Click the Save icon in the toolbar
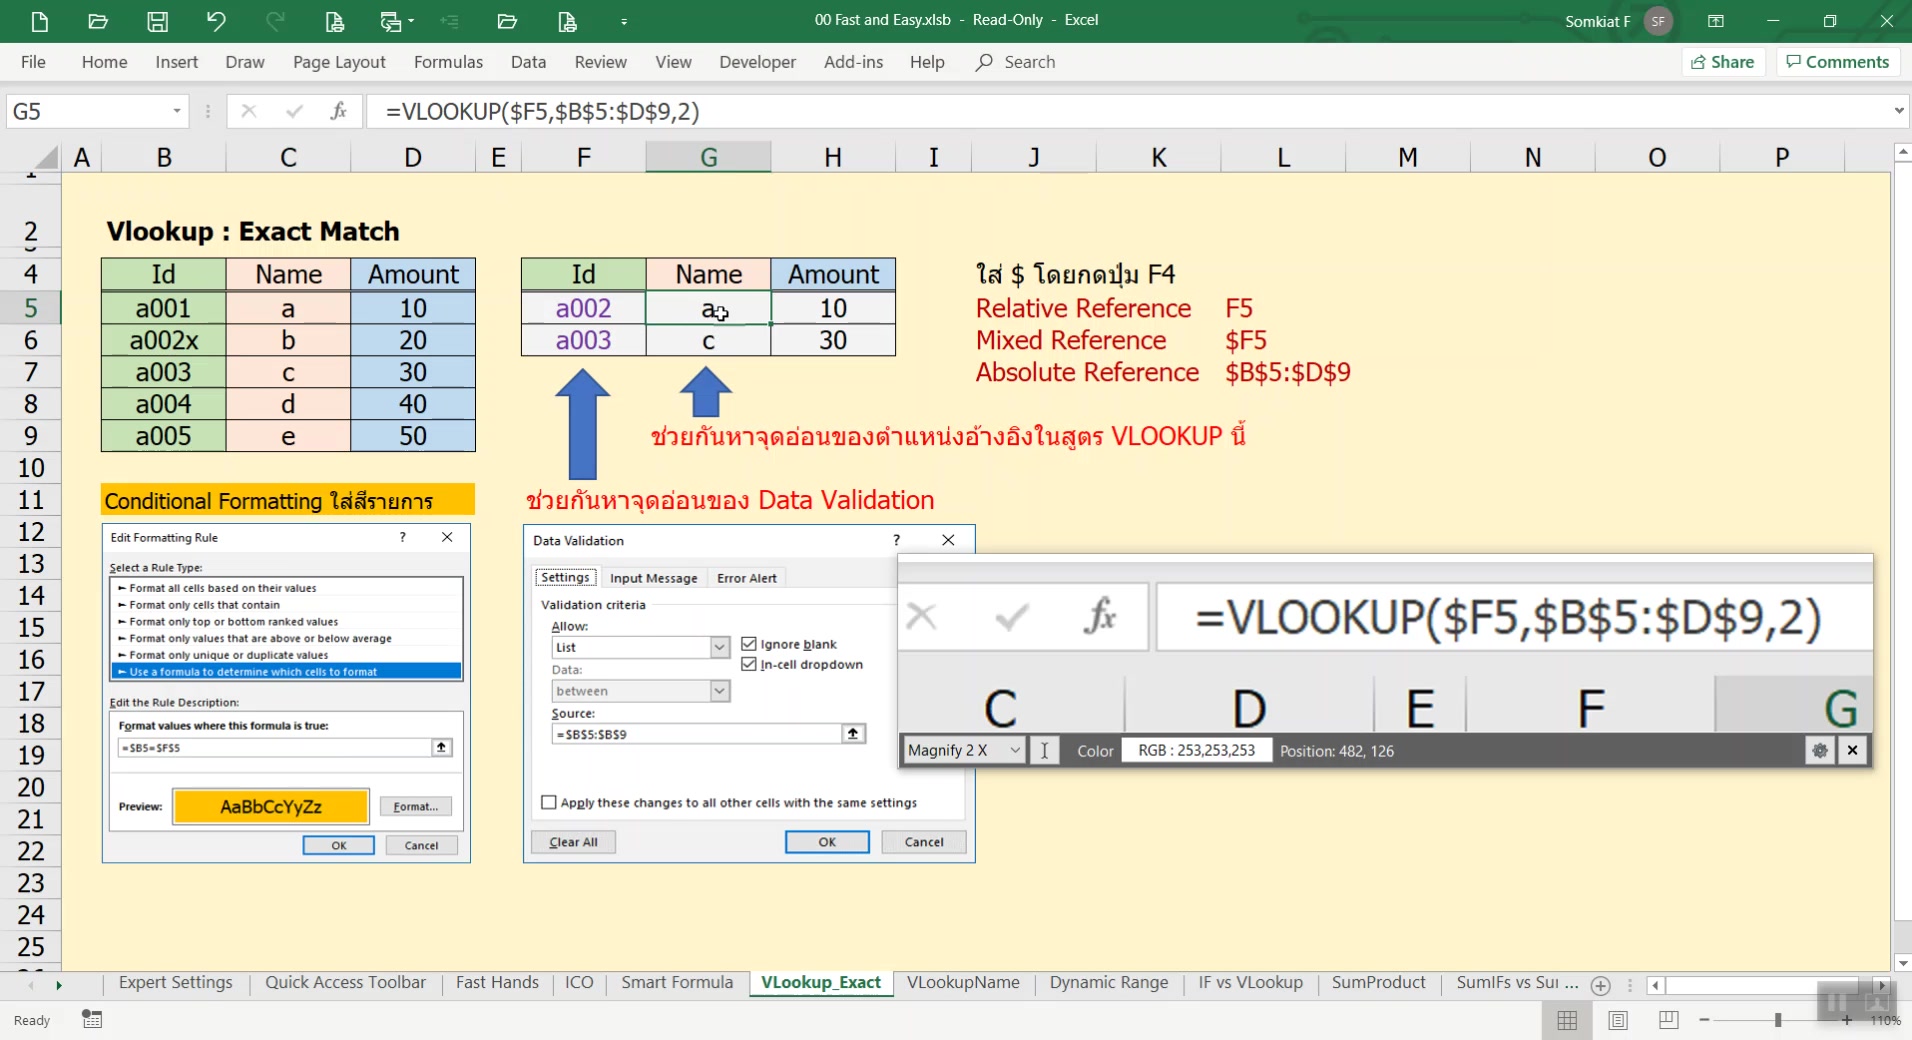 [157, 21]
